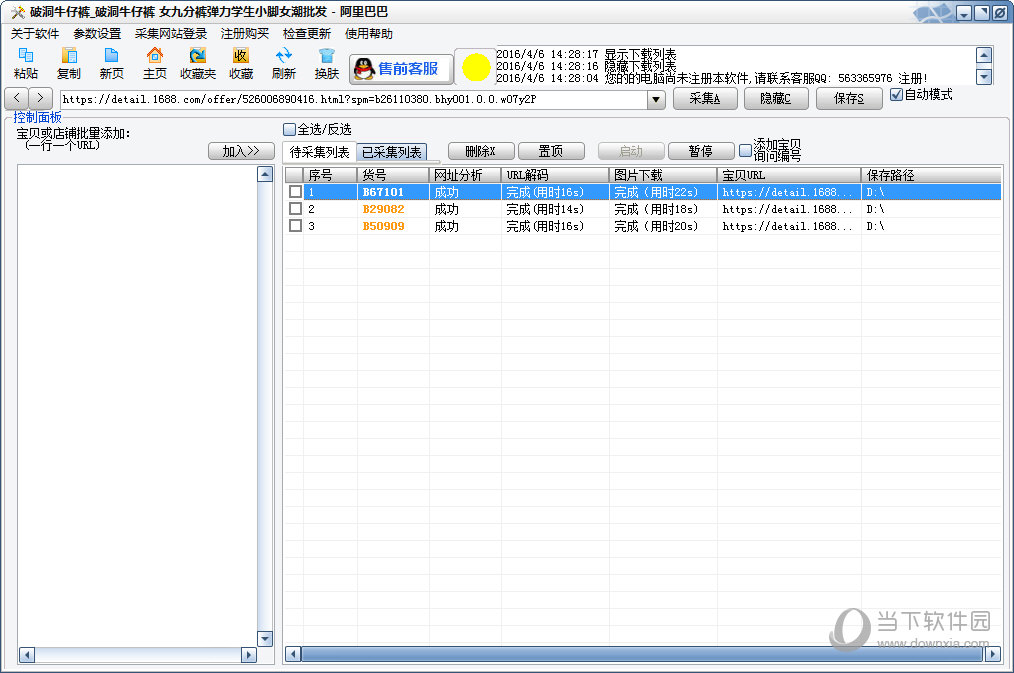Click the batch box scroll right arrow

(x=249, y=655)
